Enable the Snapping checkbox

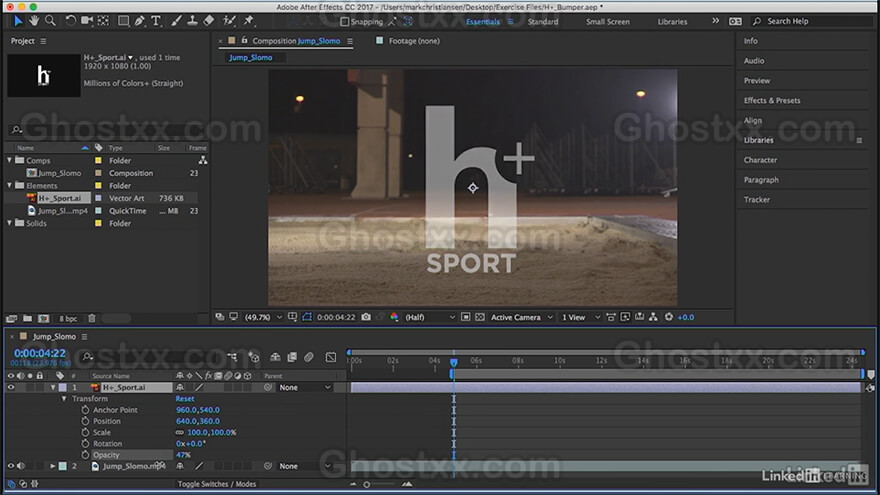[345, 21]
